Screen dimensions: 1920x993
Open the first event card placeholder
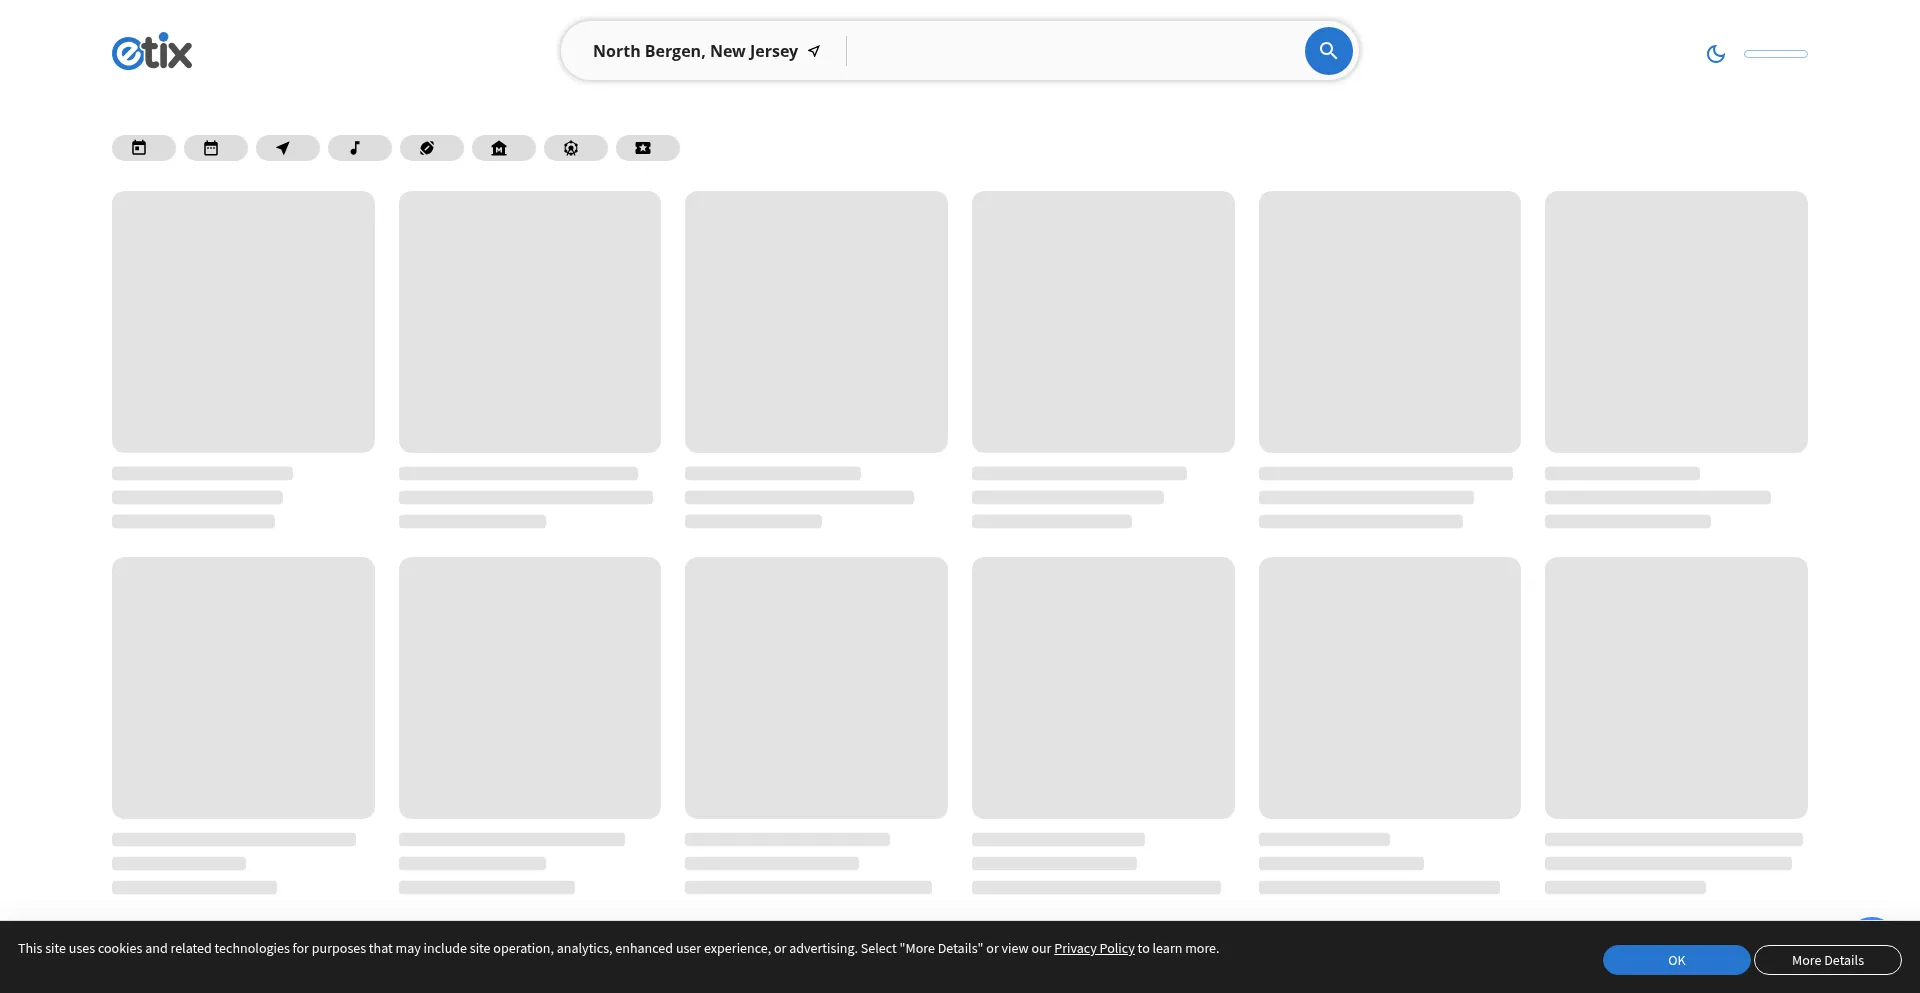tap(243, 322)
